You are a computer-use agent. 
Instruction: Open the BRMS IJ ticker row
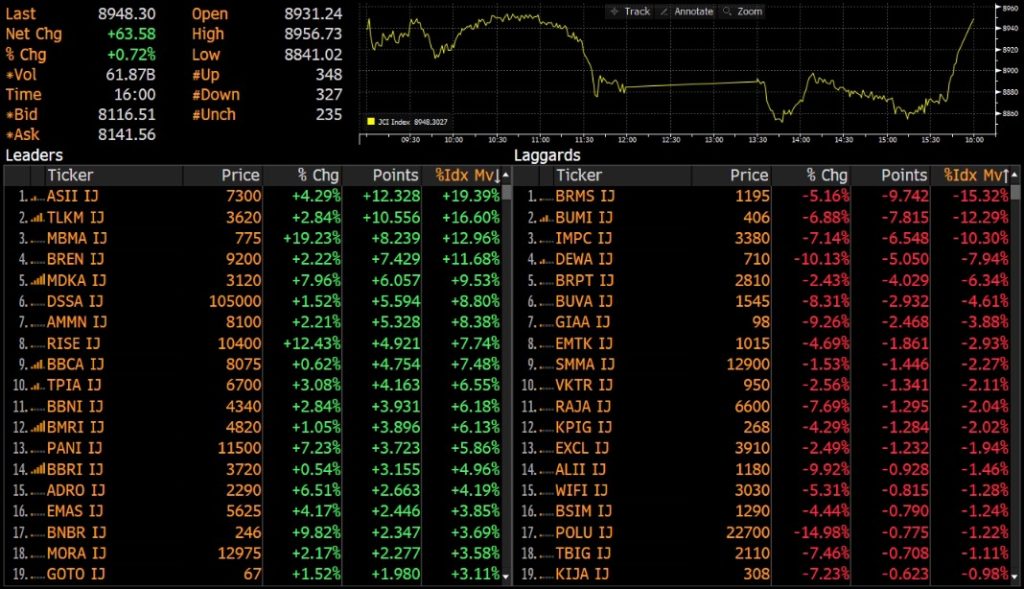coord(582,196)
